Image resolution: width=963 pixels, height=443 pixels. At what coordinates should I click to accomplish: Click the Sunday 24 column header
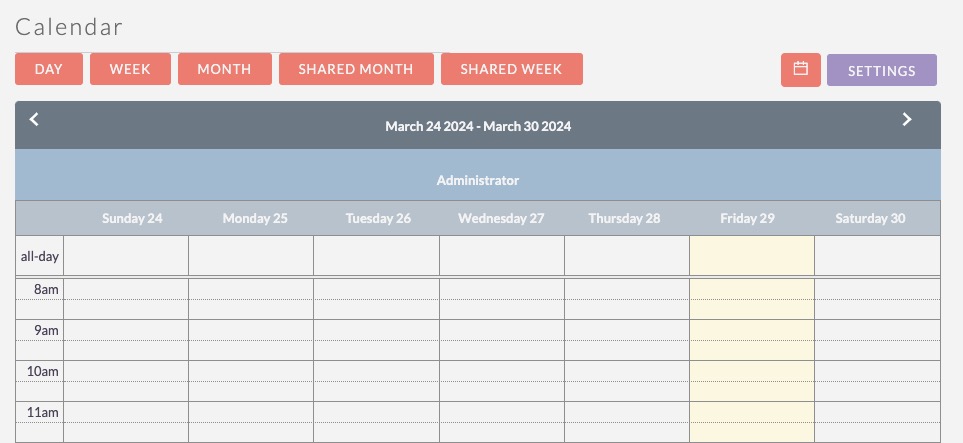[x=132, y=218]
